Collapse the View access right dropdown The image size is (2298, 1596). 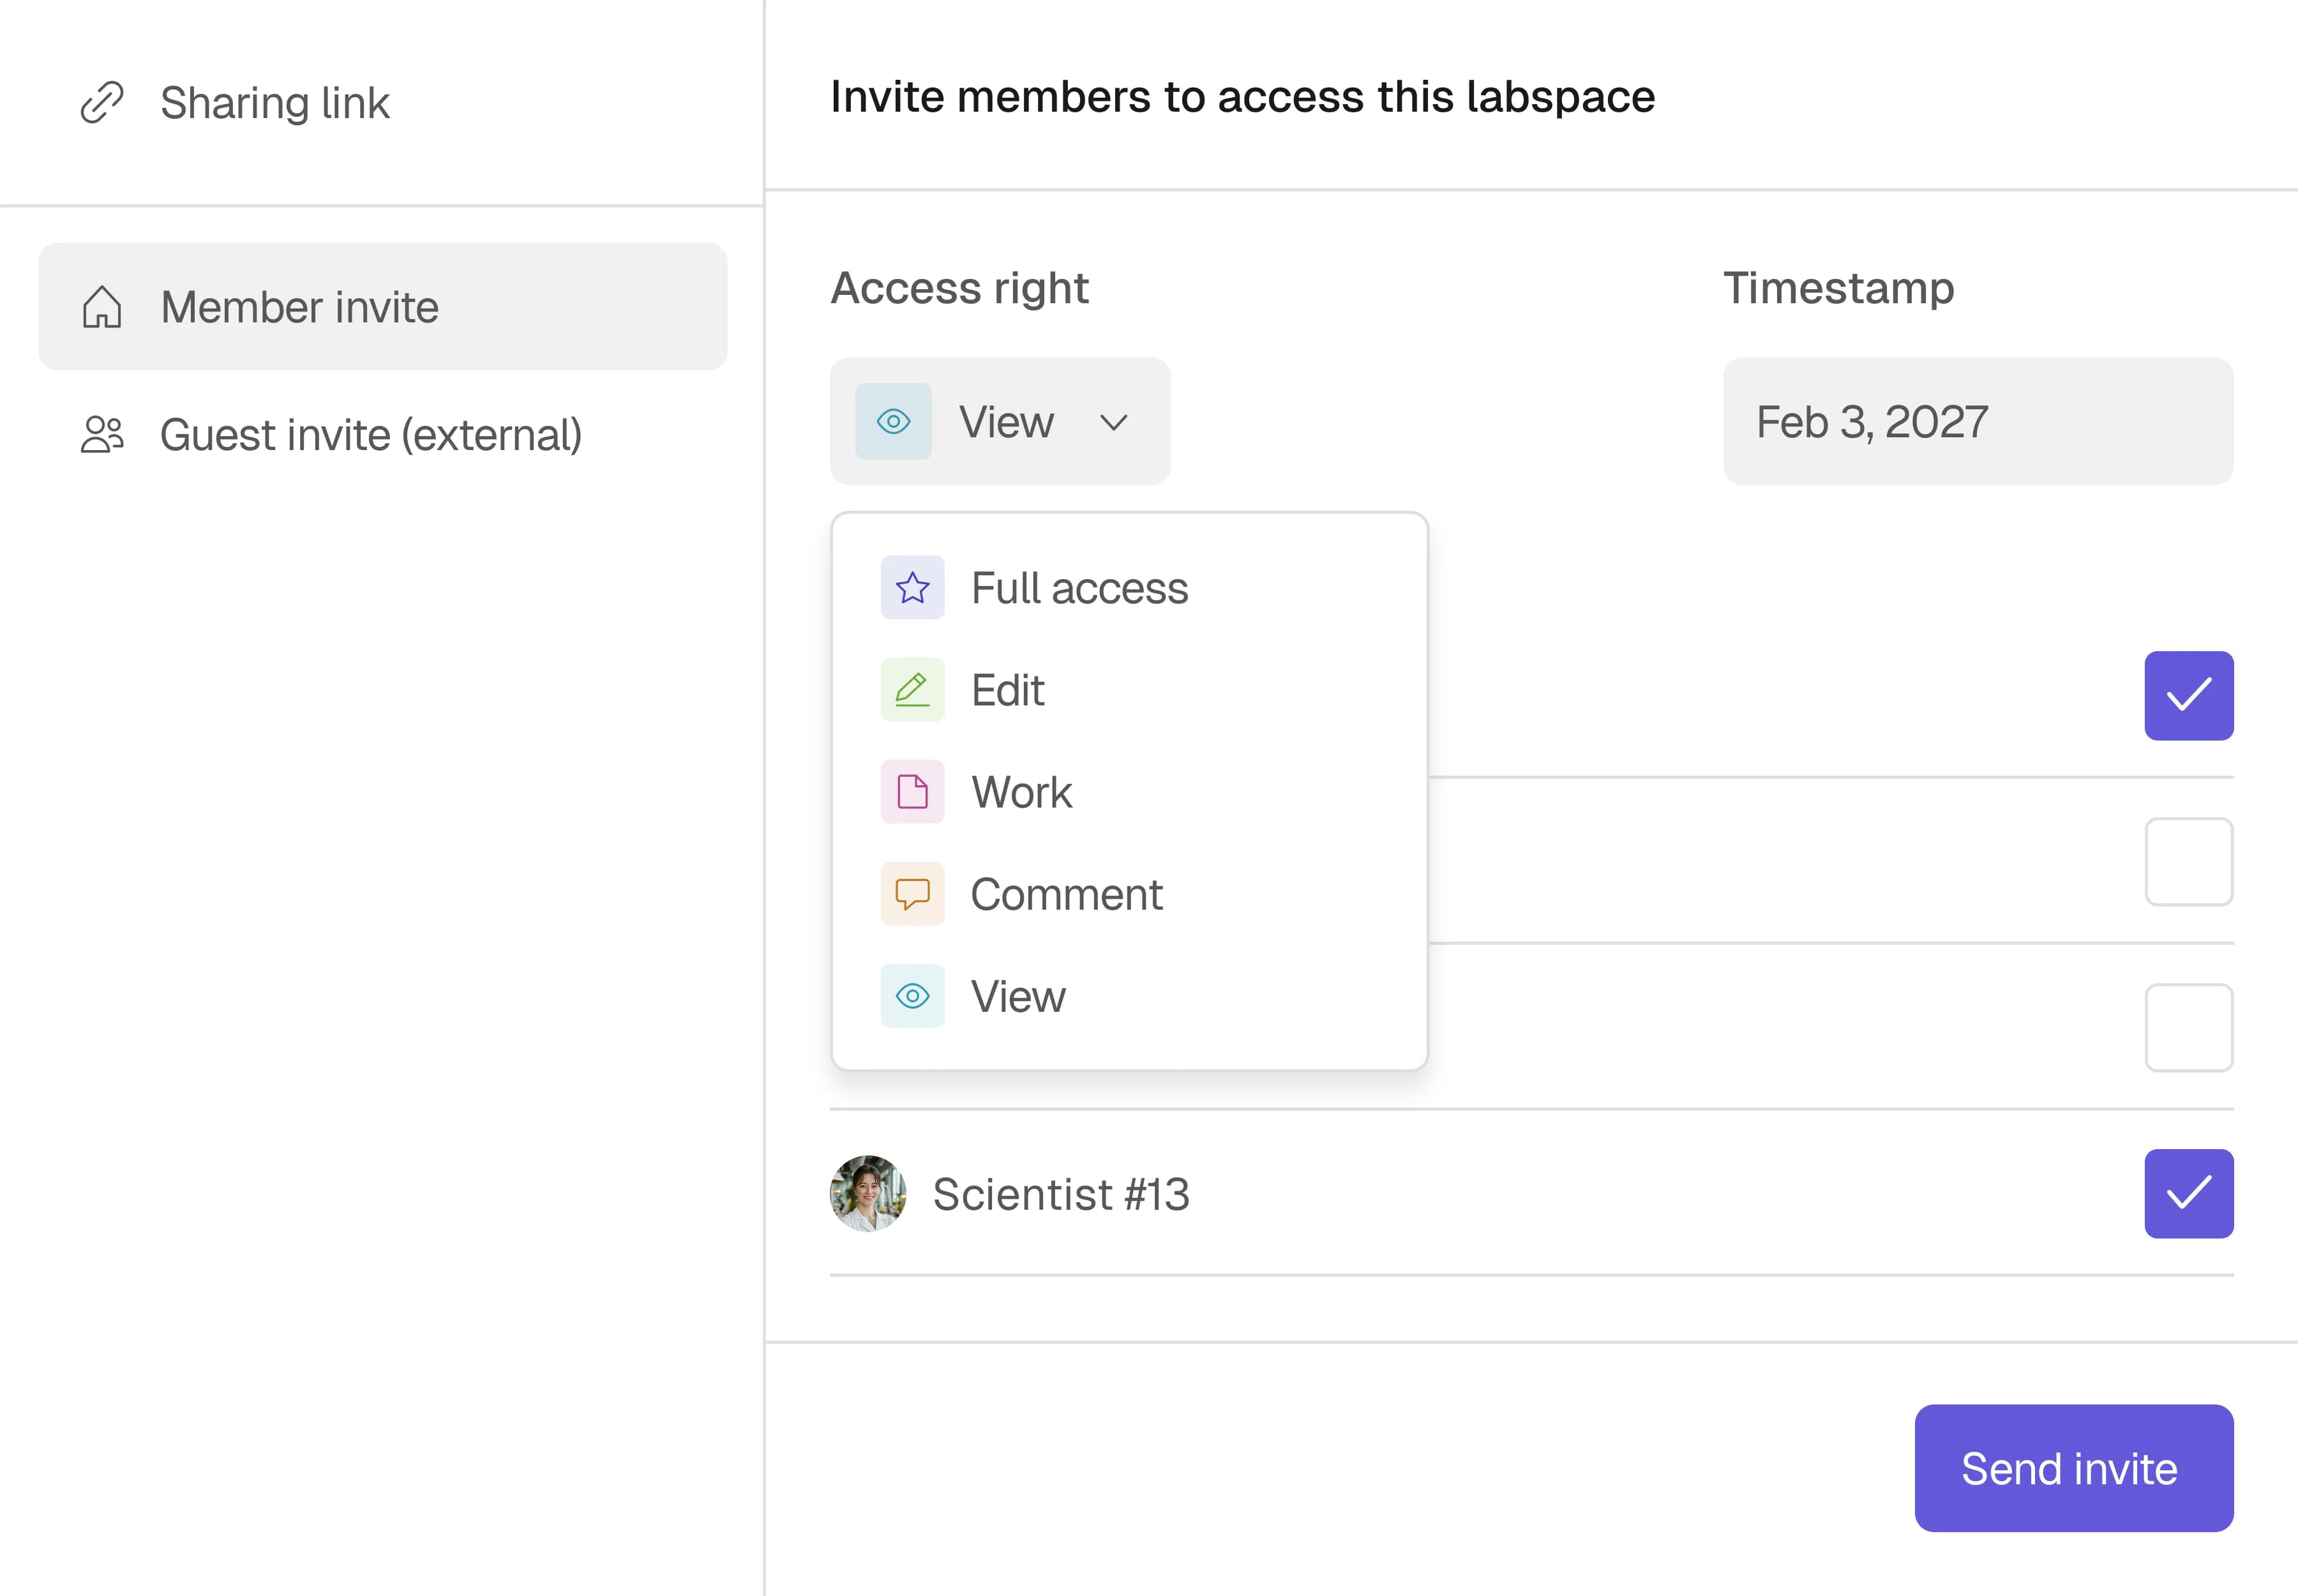[x=1000, y=421]
